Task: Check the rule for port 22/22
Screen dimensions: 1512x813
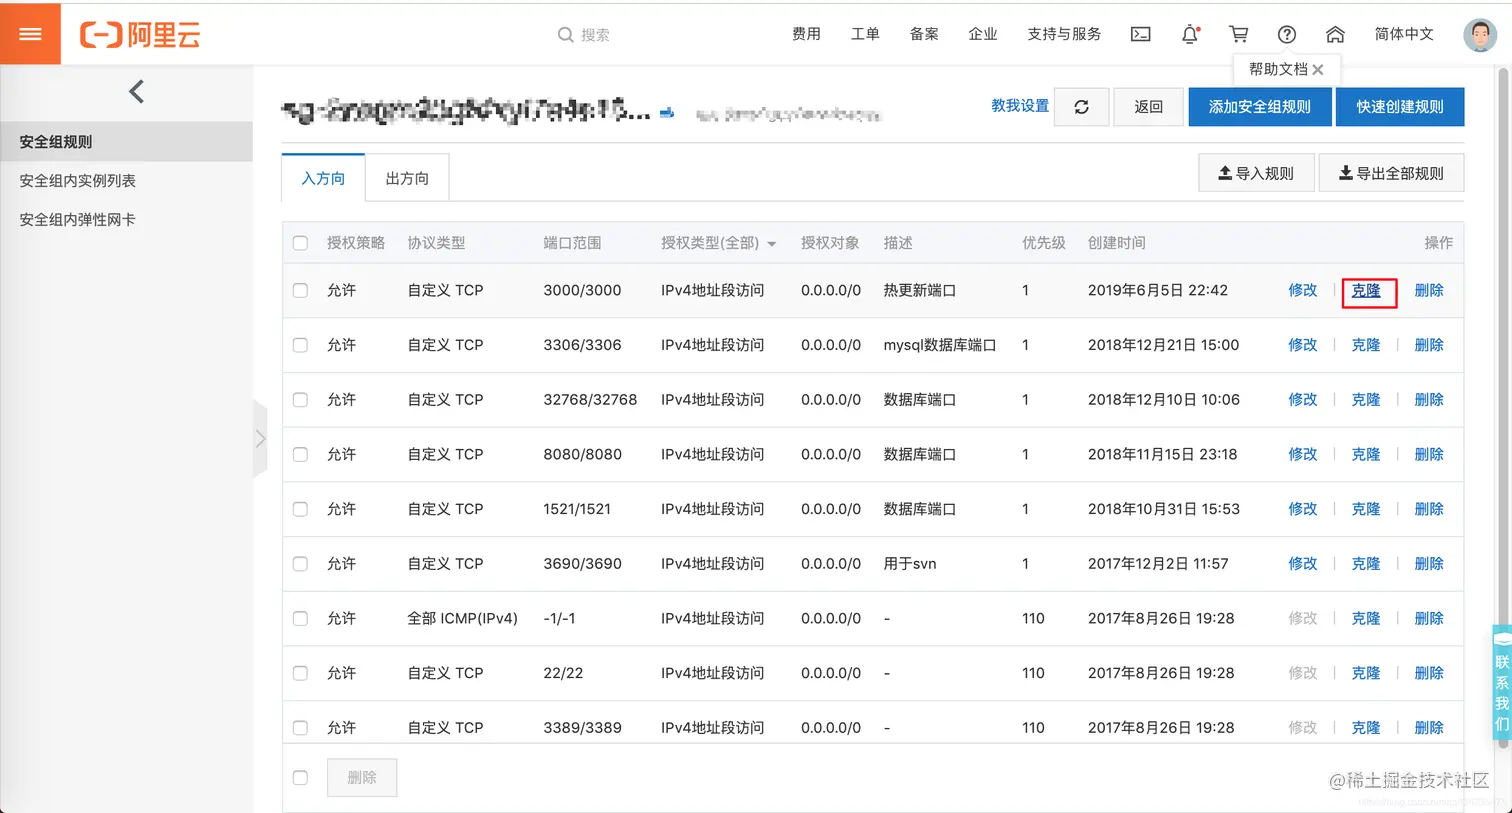Action: pyautogui.click(x=300, y=673)
